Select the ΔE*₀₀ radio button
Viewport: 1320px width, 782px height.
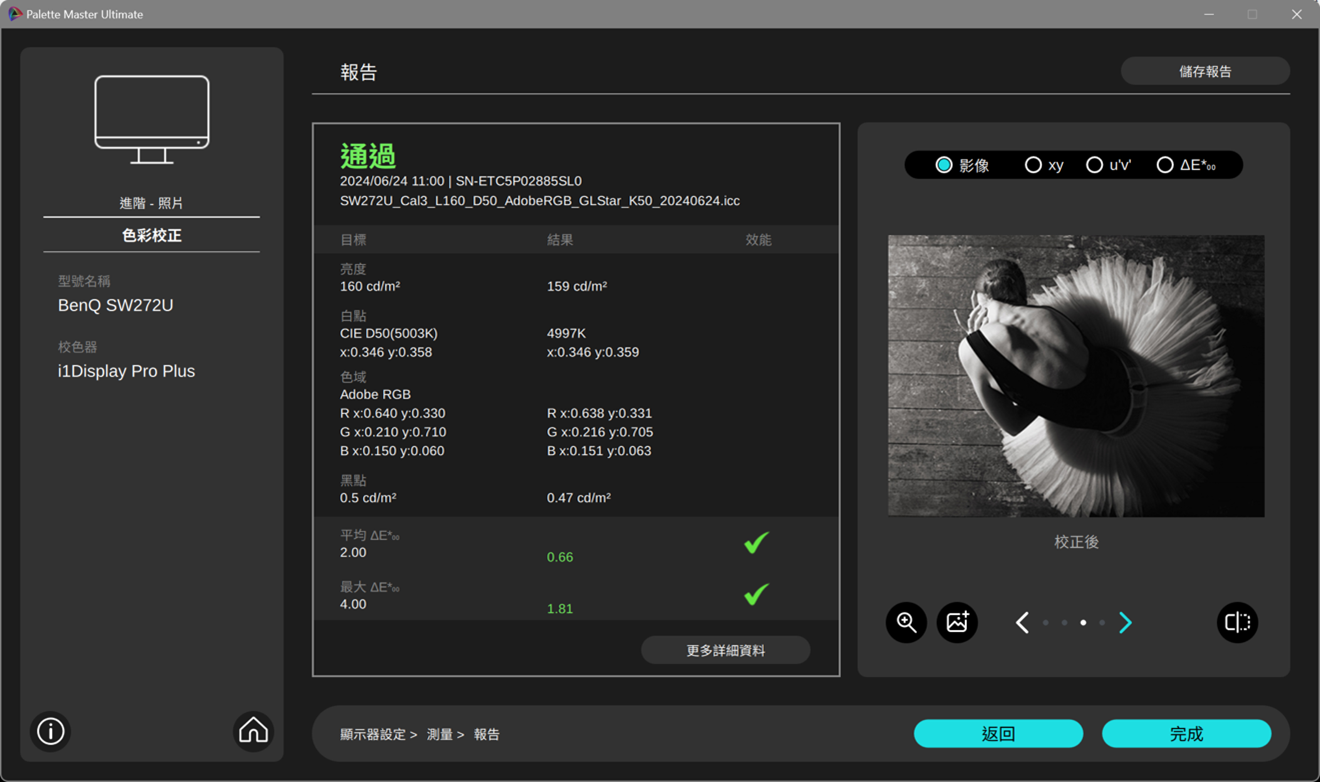click(1165, 165)
